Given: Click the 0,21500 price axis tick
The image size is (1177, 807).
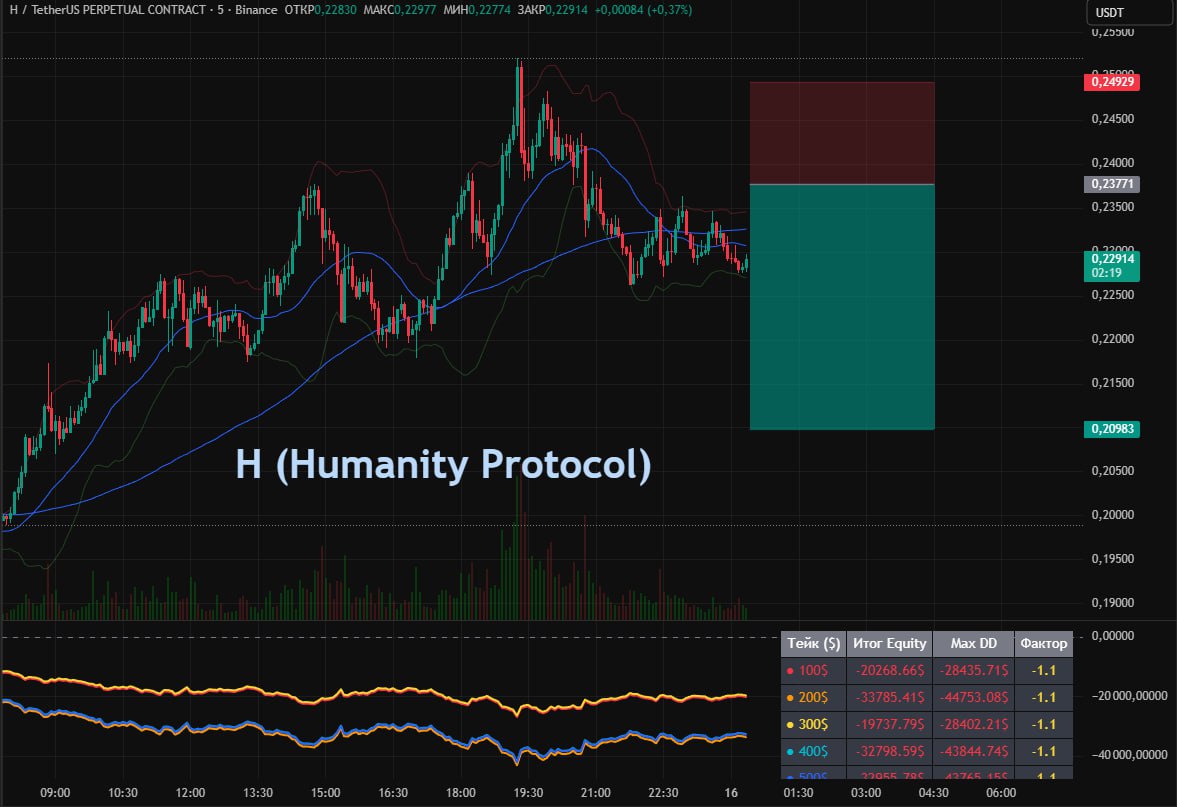Looking at the screenshot, I should [1112, 383].
